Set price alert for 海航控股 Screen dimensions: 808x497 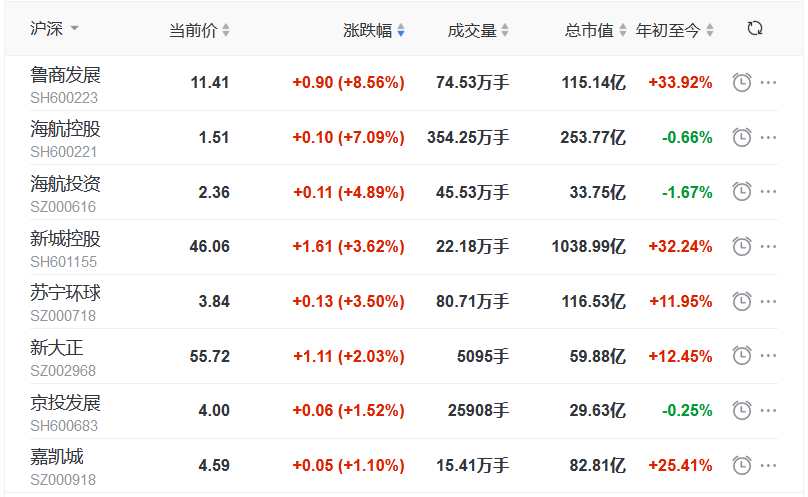742,137
